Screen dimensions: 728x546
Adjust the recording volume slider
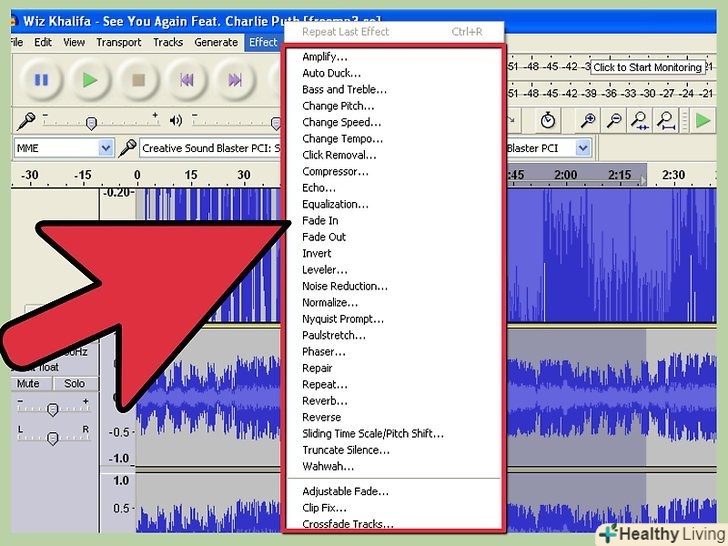91,123
